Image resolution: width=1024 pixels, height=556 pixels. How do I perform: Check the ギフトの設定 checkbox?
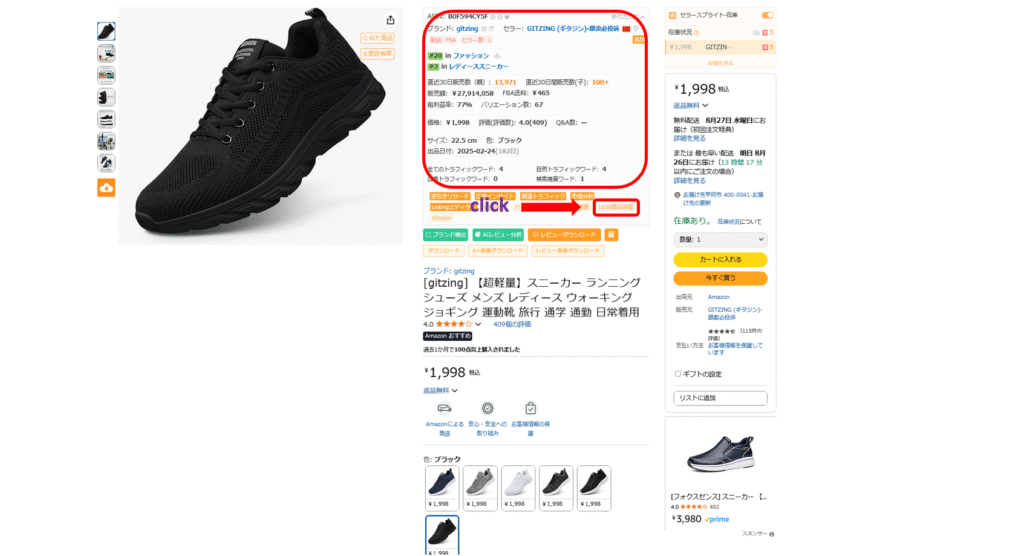point(677,374)
